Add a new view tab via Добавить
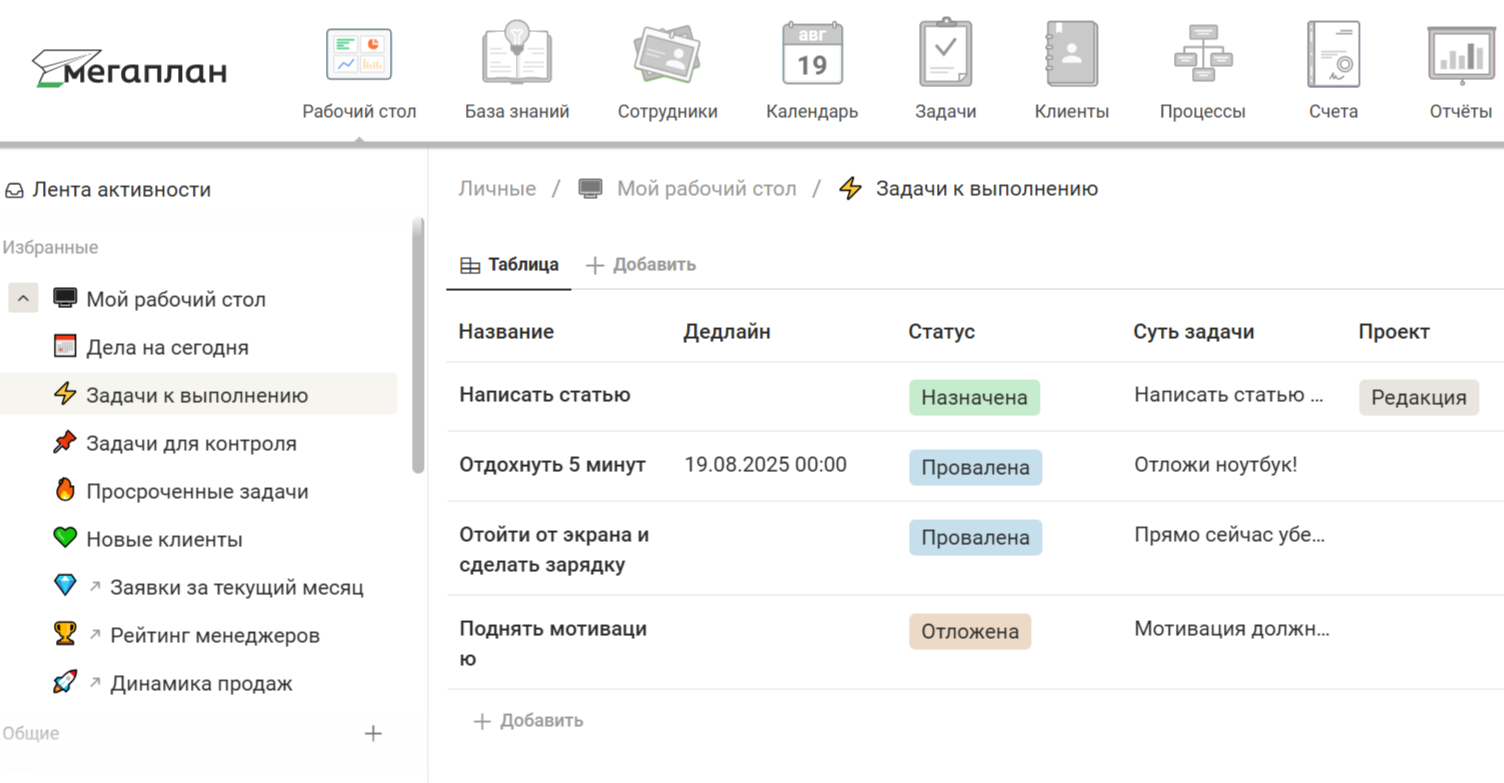Image resolution: width=1504 pixels, height=783 pixels. pyautogui.click(x=641, y=265)
